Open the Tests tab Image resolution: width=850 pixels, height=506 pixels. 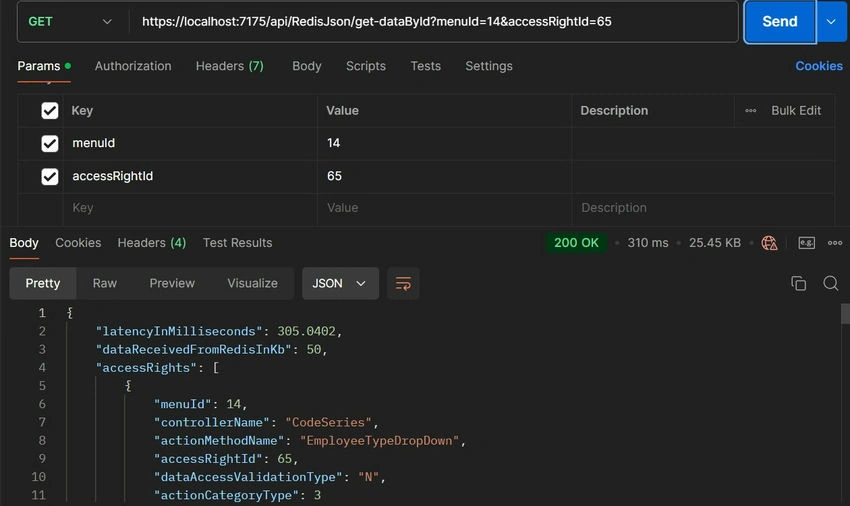(426, 66)
